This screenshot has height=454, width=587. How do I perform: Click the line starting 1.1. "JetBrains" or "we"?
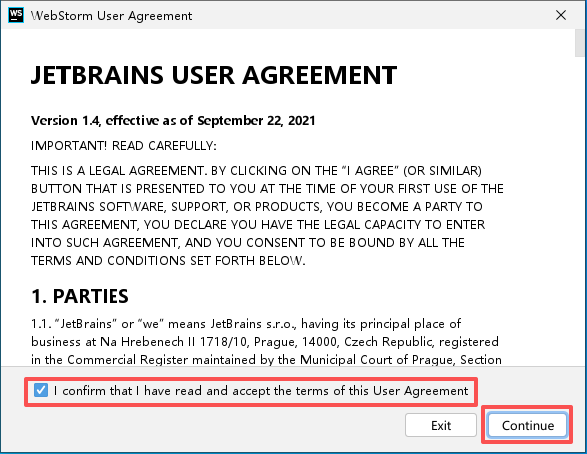(x=246, y=323)
